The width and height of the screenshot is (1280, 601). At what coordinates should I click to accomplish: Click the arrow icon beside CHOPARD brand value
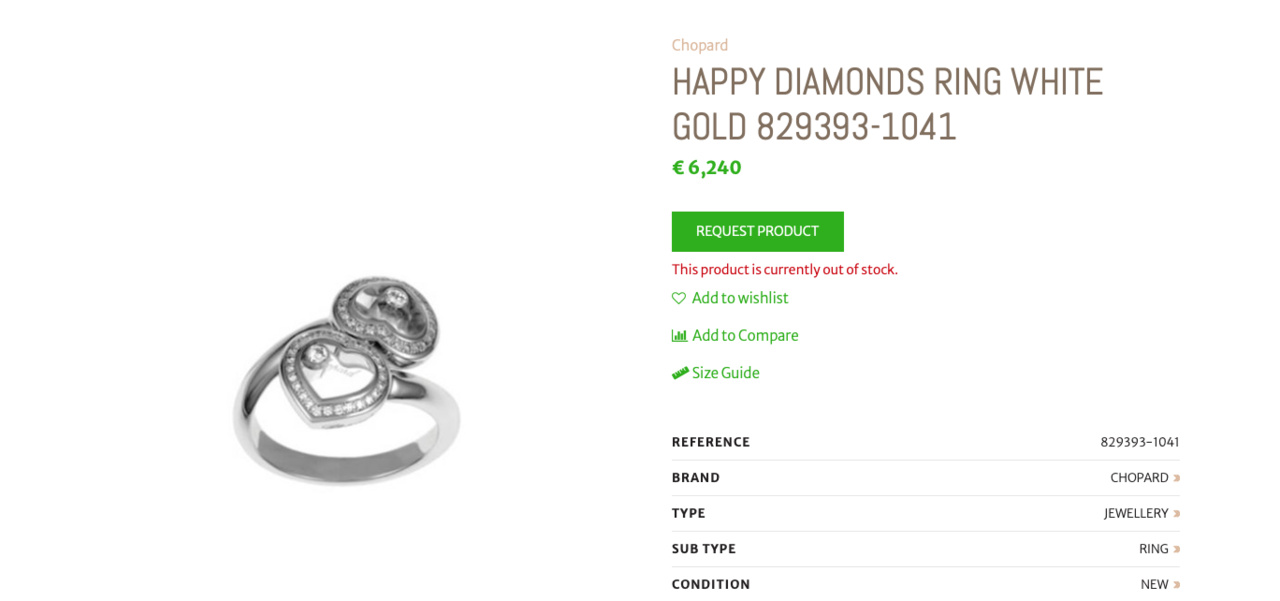point(1177,478)
